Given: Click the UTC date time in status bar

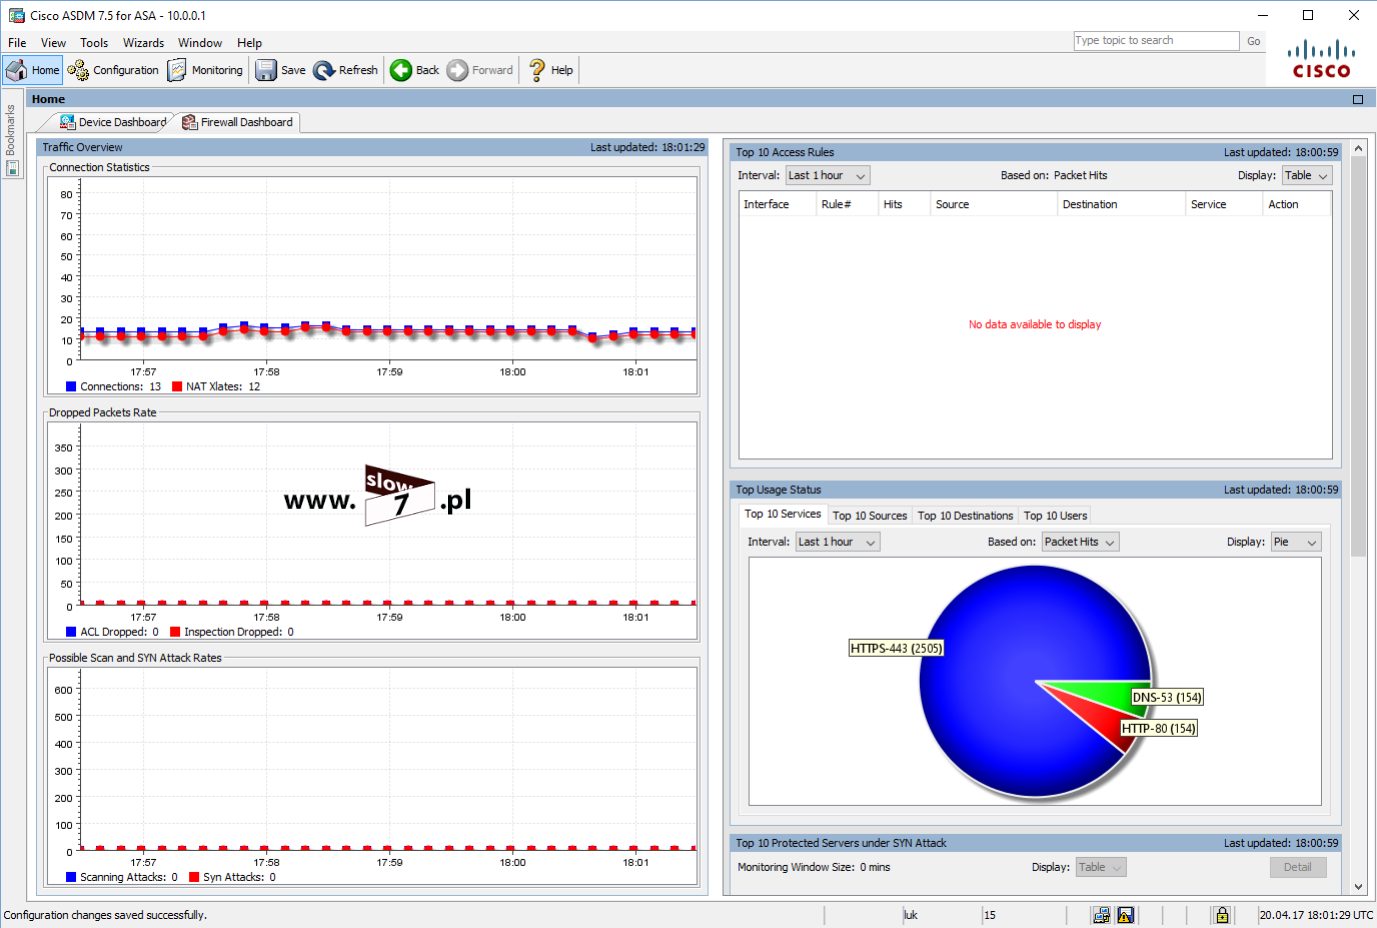Looking at the screenshot, I should [x=1316, y=915].
